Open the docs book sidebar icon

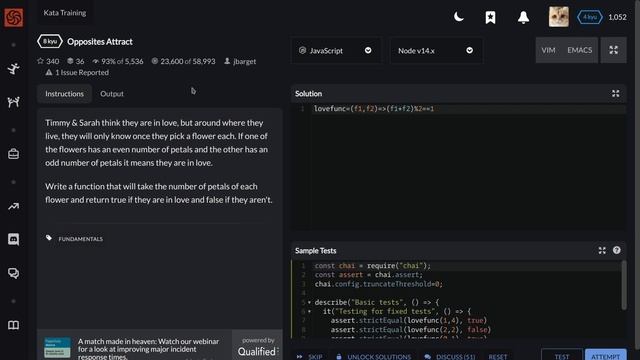coord(13,325)
